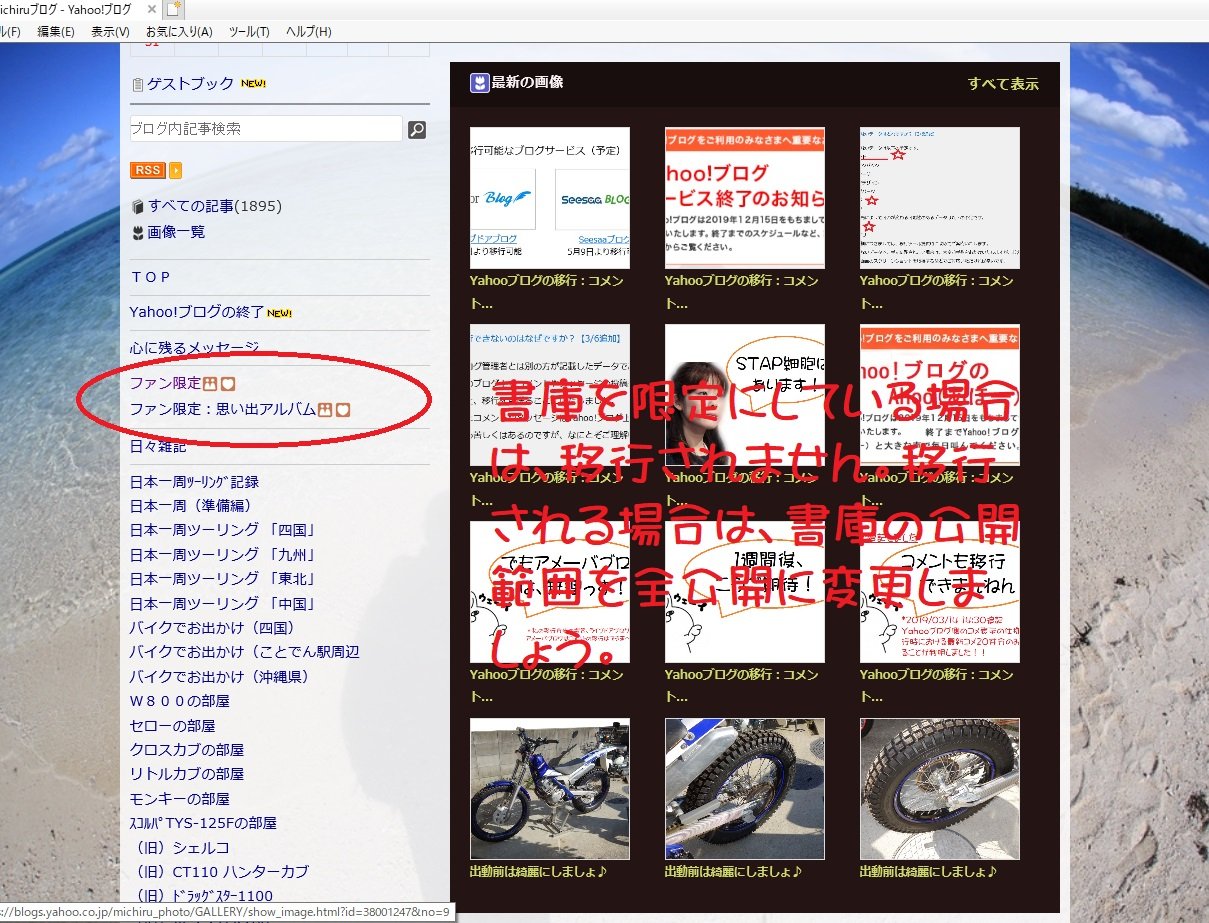Open the ツール(T) menu

click(x=249, y=32)
